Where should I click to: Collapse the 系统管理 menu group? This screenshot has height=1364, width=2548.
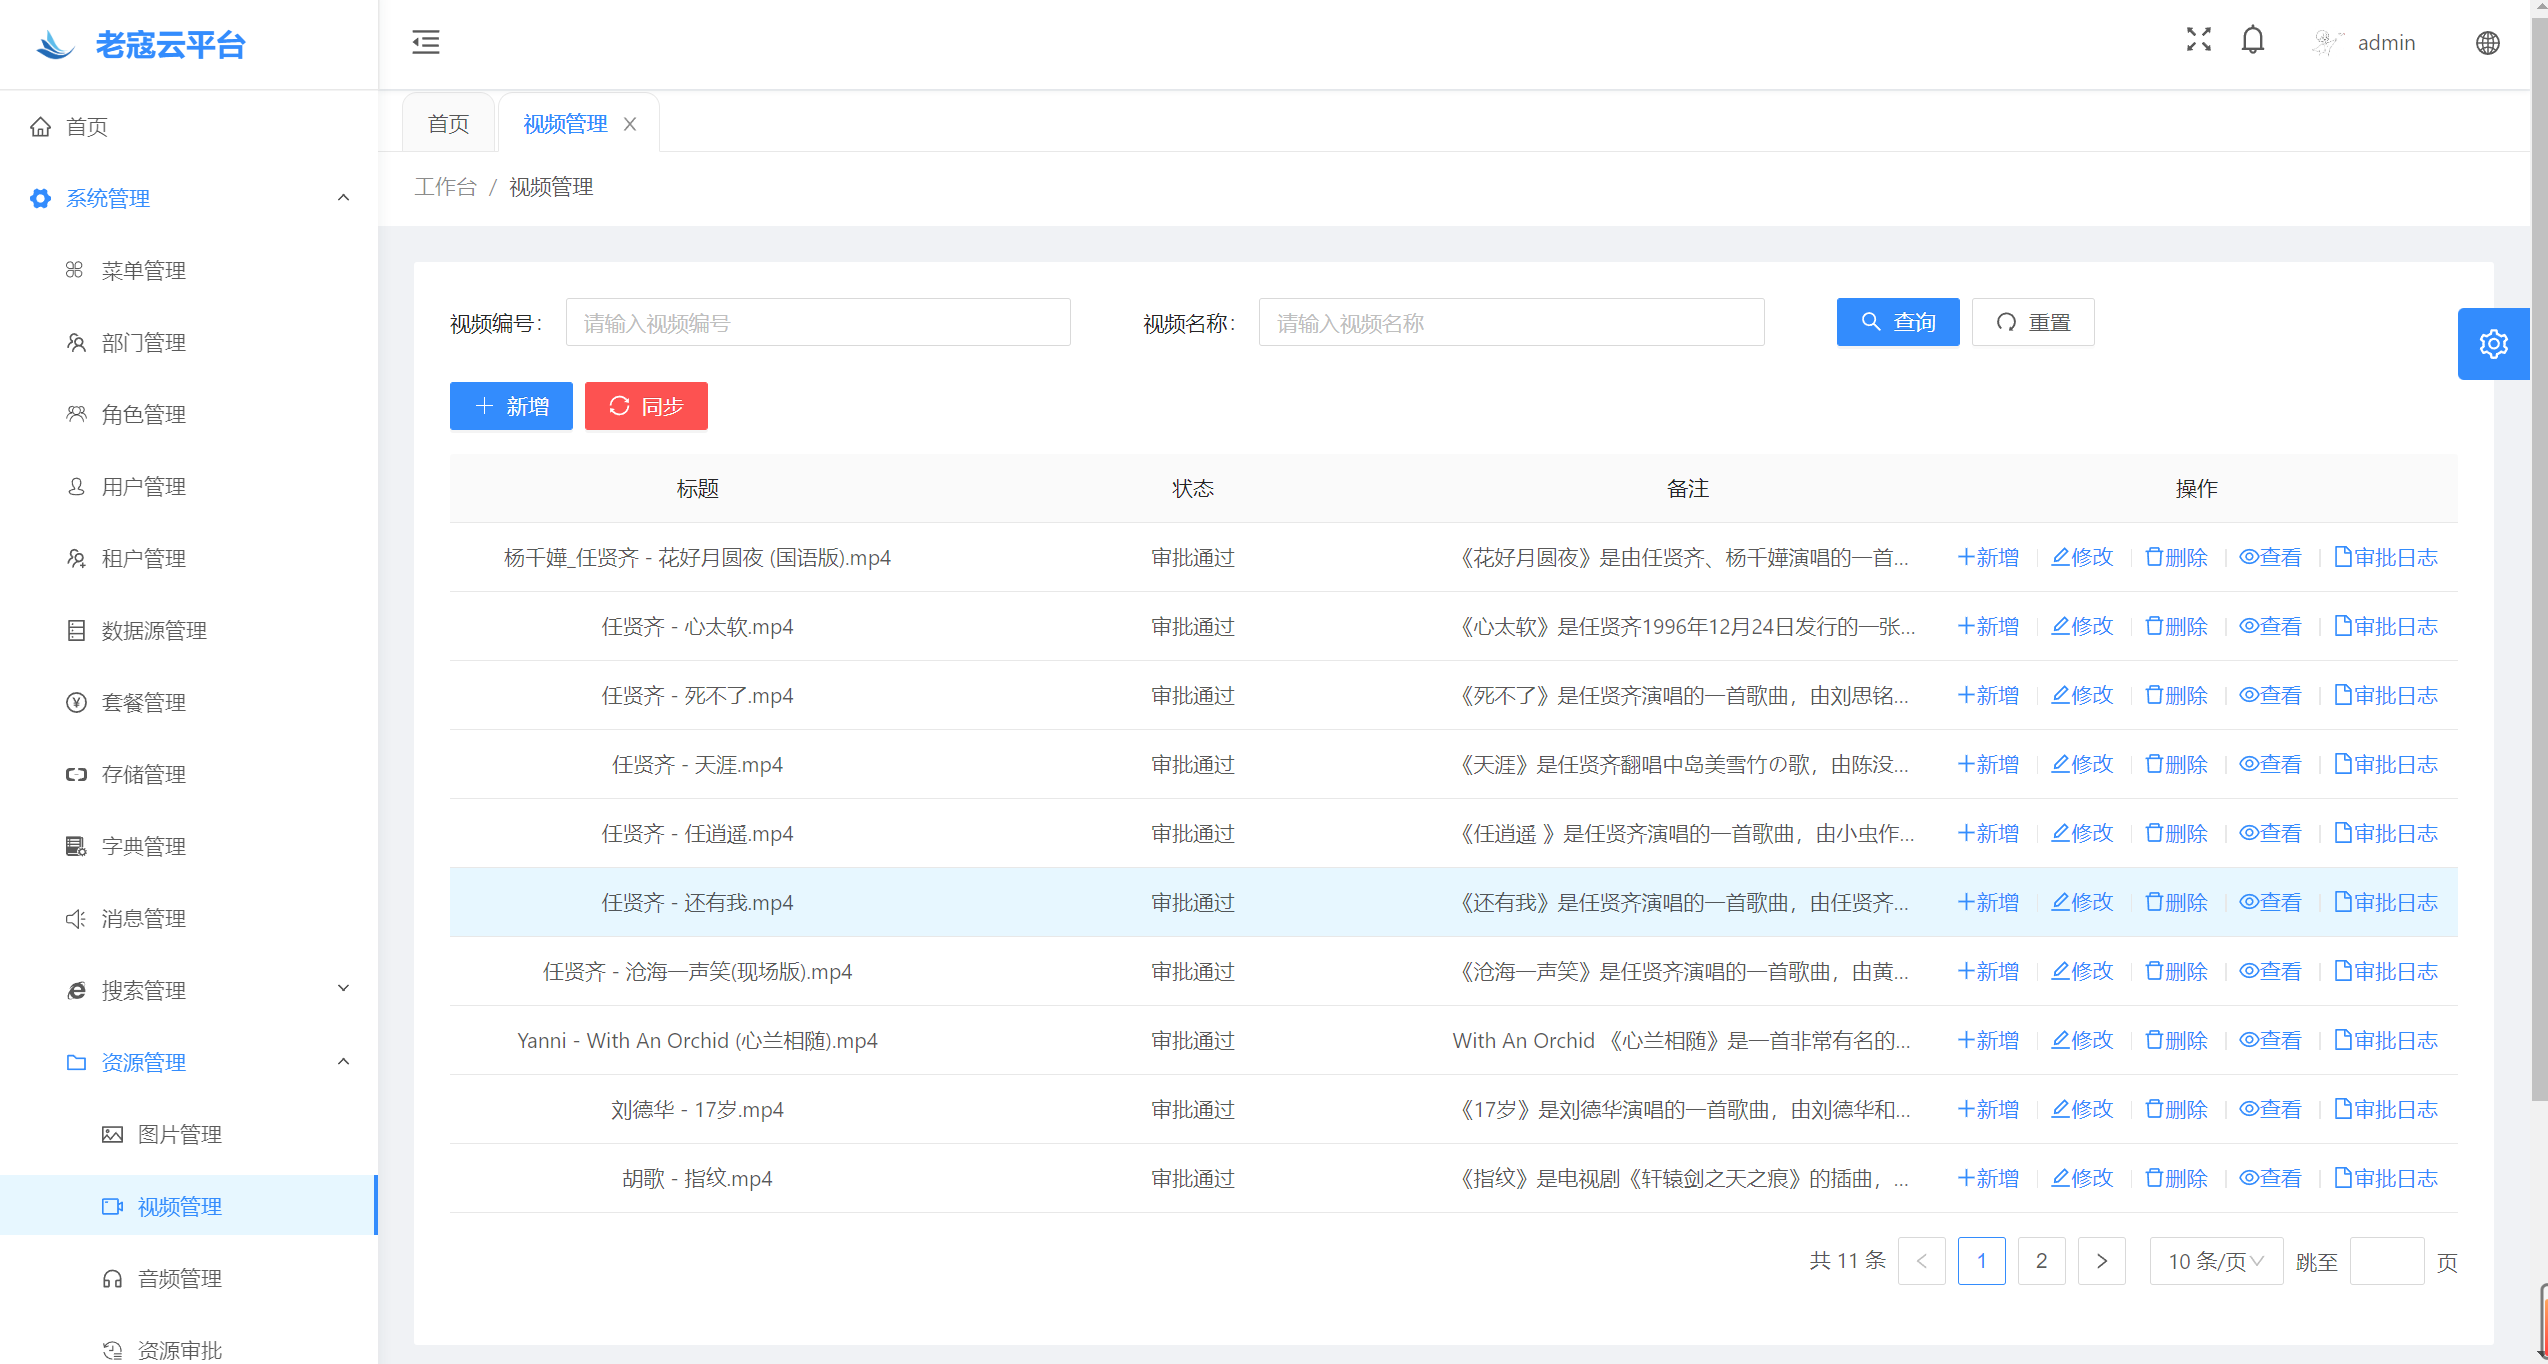pos(343,198)
